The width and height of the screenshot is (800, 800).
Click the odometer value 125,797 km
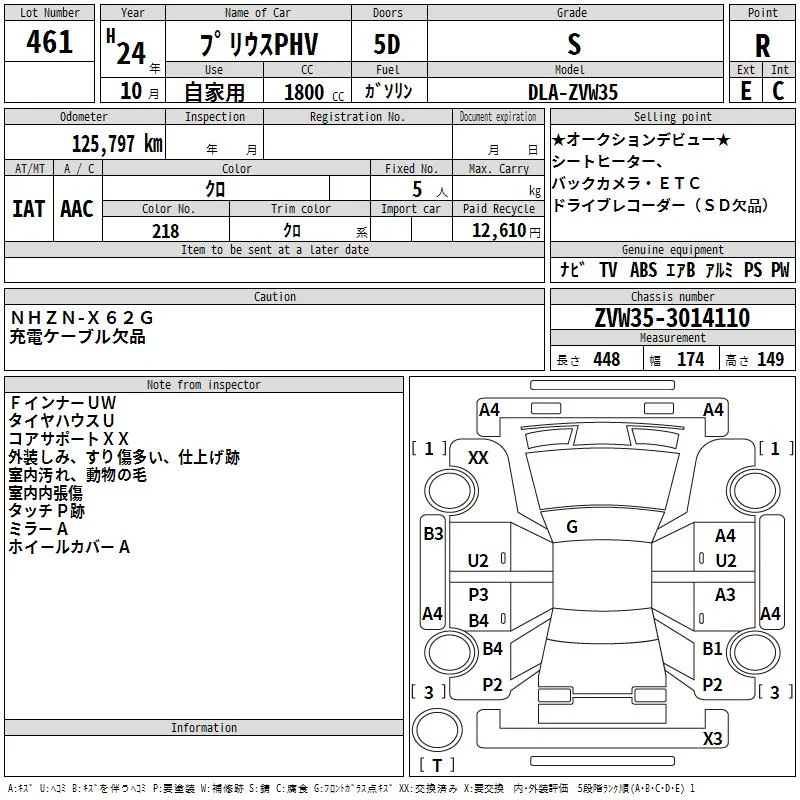pyautogui.click(x=117, y=144)
